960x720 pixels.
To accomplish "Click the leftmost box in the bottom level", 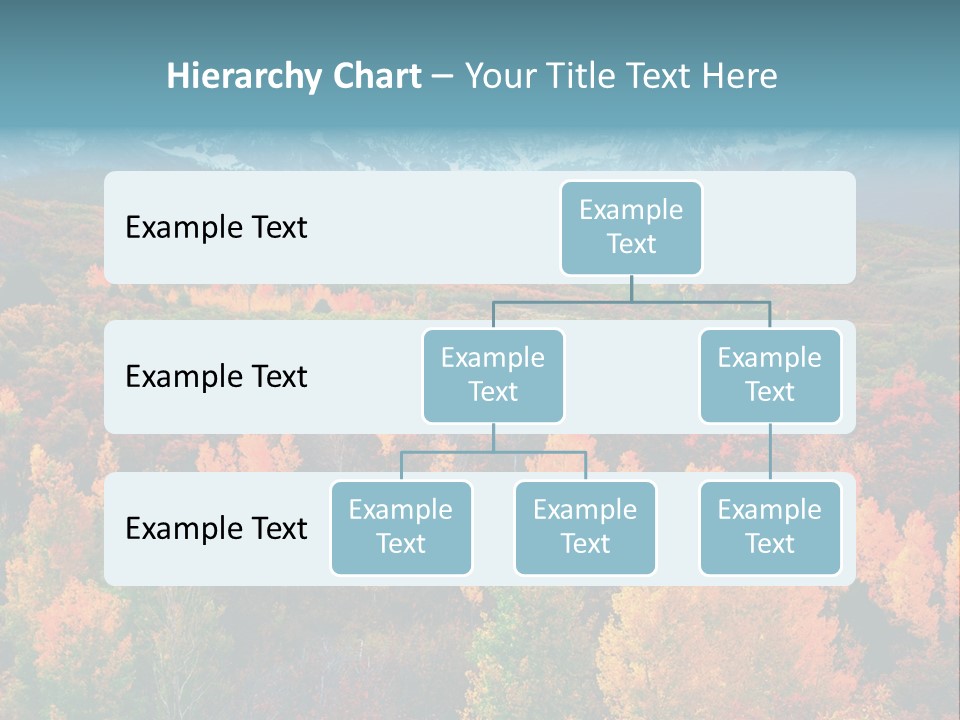I will (x=401, y=528).
